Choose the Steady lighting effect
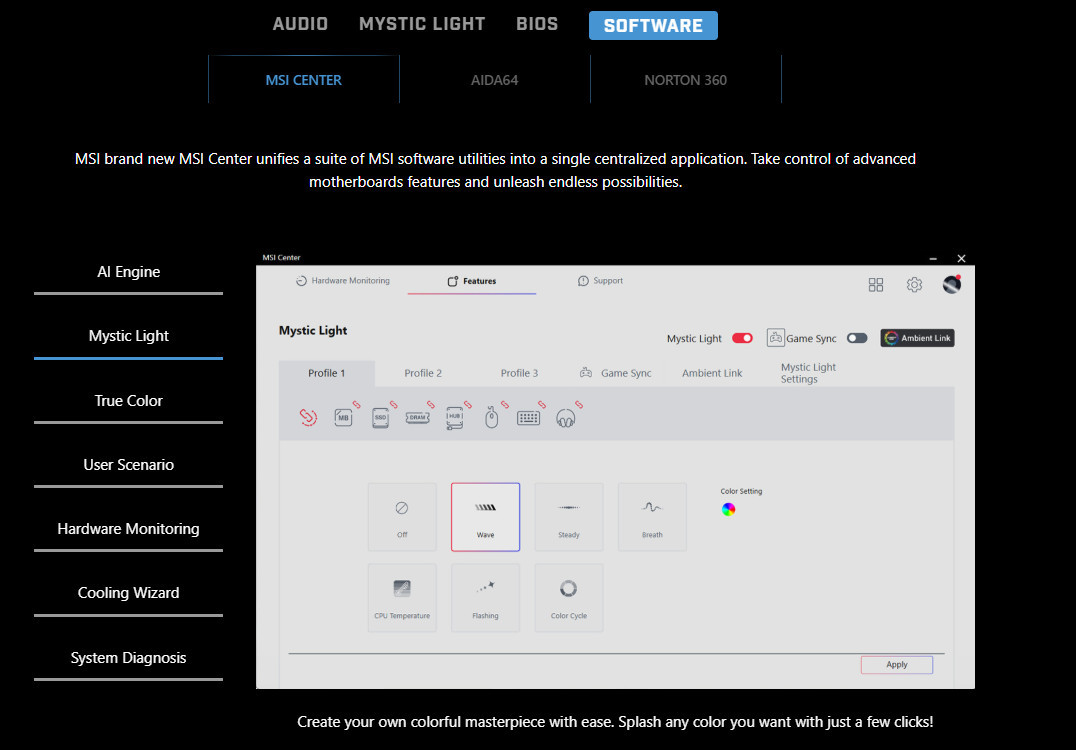 tap(569, 517)
